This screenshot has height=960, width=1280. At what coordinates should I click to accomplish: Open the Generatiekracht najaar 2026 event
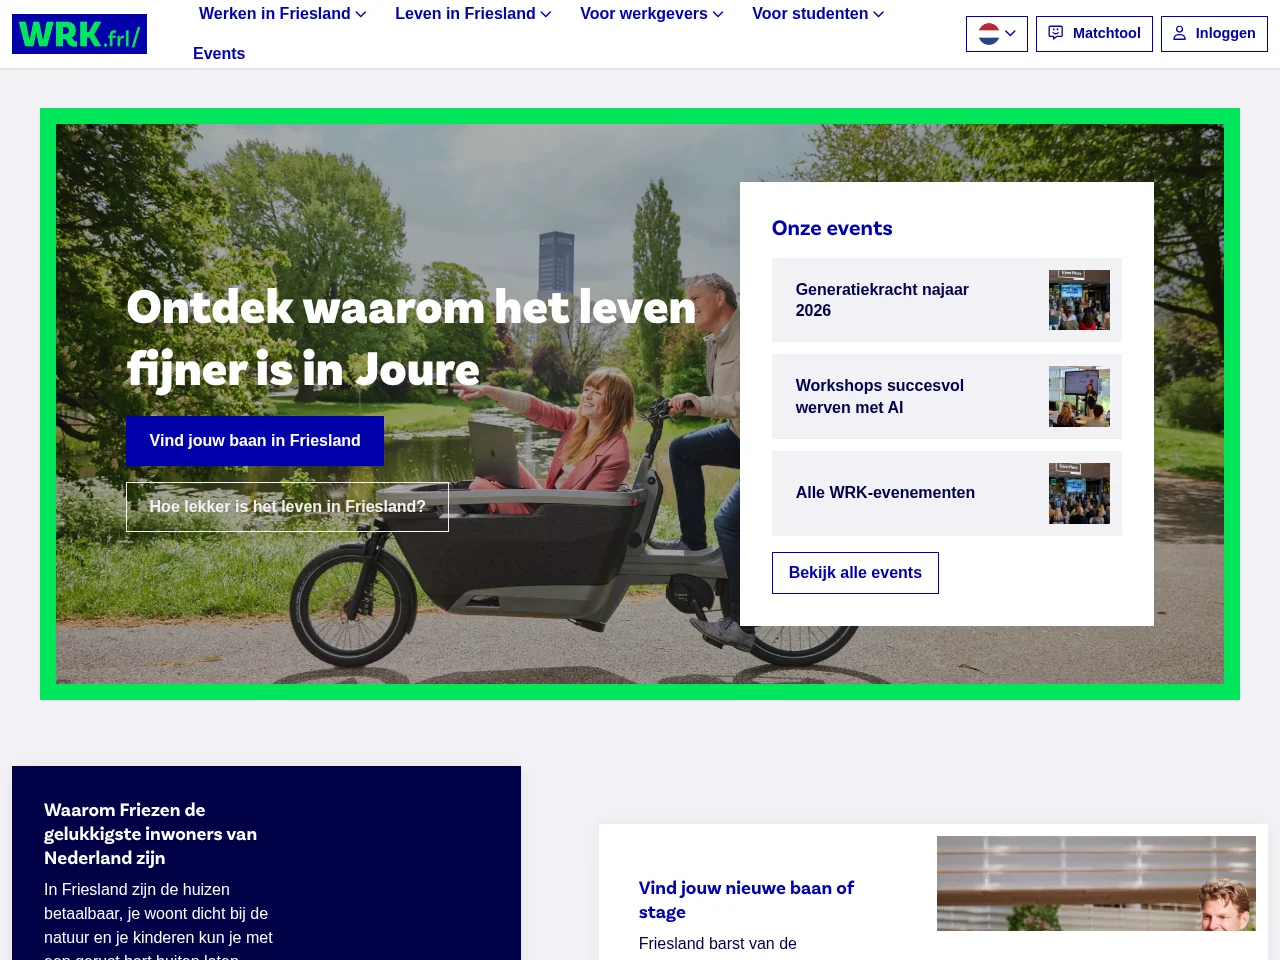click(947, 300)
